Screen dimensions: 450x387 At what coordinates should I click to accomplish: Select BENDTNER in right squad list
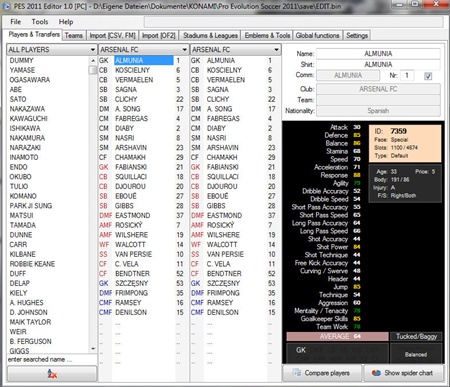click(x=224, y=274)
